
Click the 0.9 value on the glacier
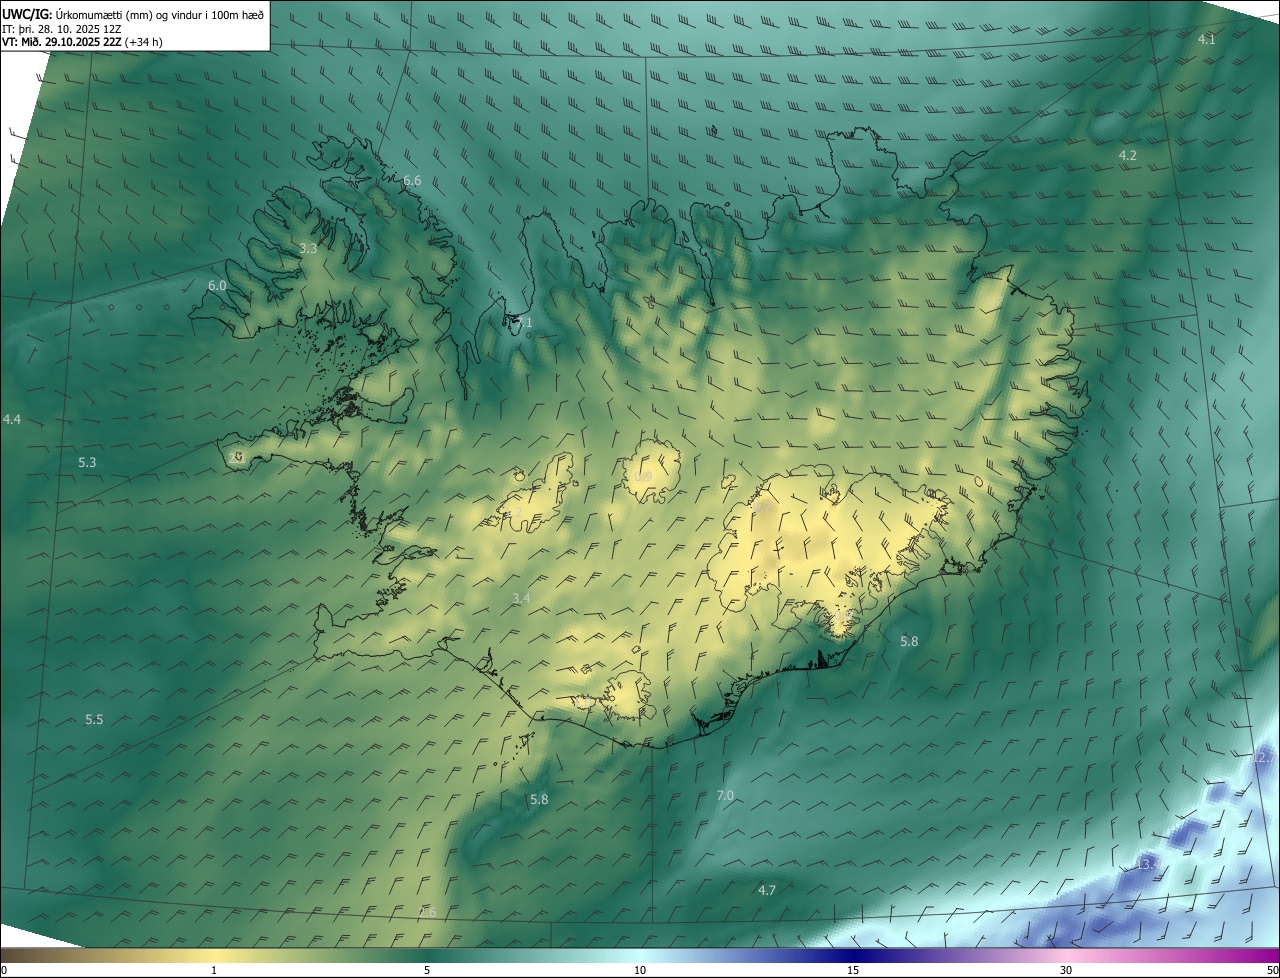(x=643, y=476)
